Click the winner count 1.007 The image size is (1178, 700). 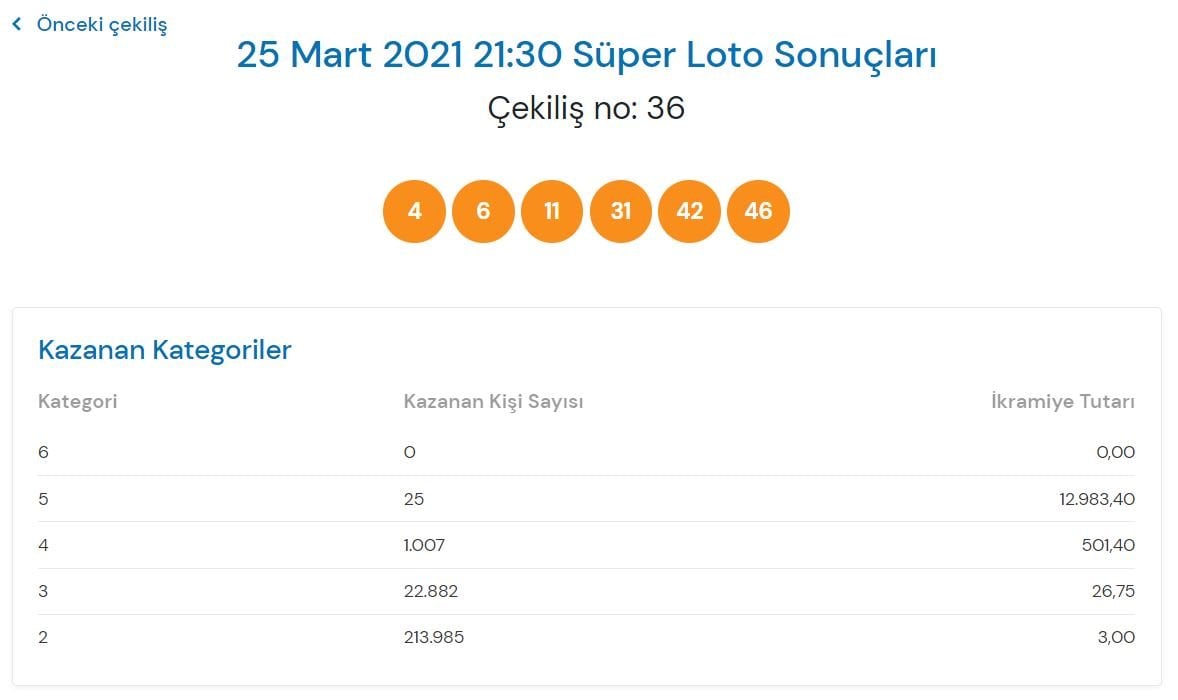(424, 545)
